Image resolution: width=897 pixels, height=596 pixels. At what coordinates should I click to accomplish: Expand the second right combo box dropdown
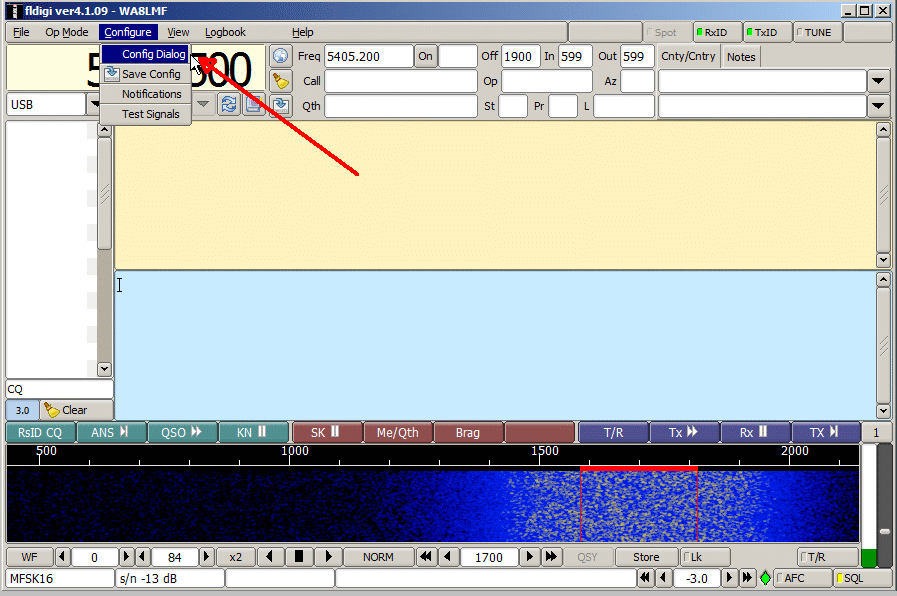(x=878, y=106)
